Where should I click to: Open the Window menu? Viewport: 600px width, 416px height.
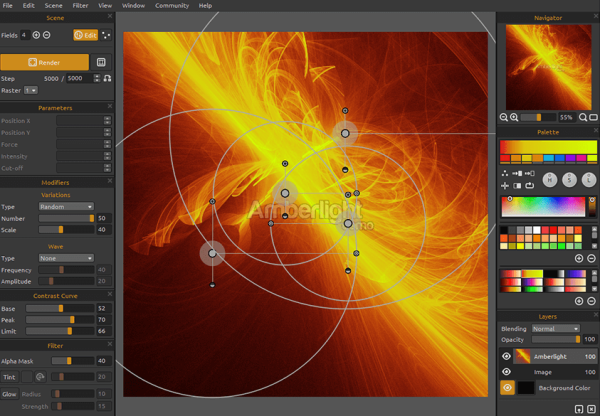[133, 5]
